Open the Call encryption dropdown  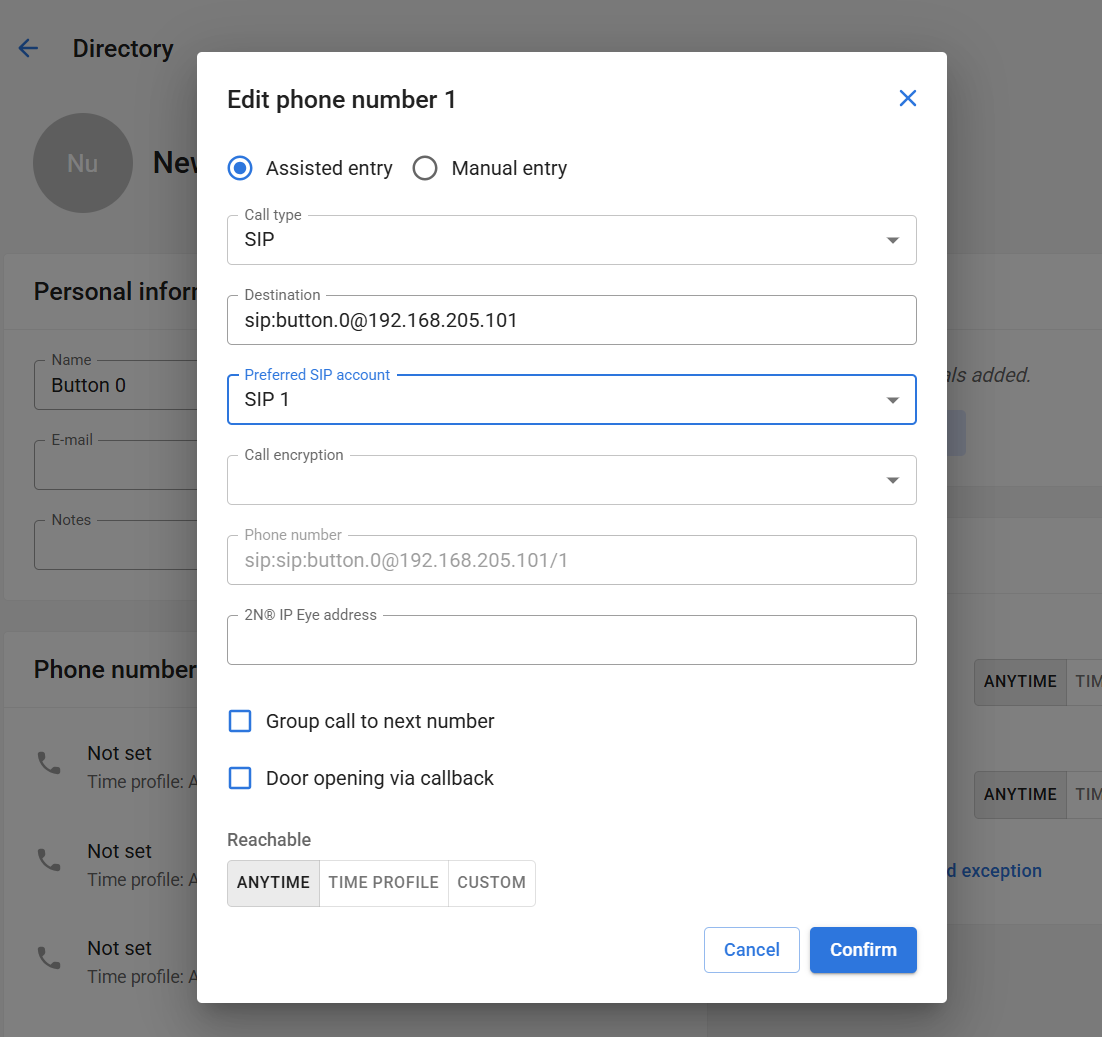(571, 480)
